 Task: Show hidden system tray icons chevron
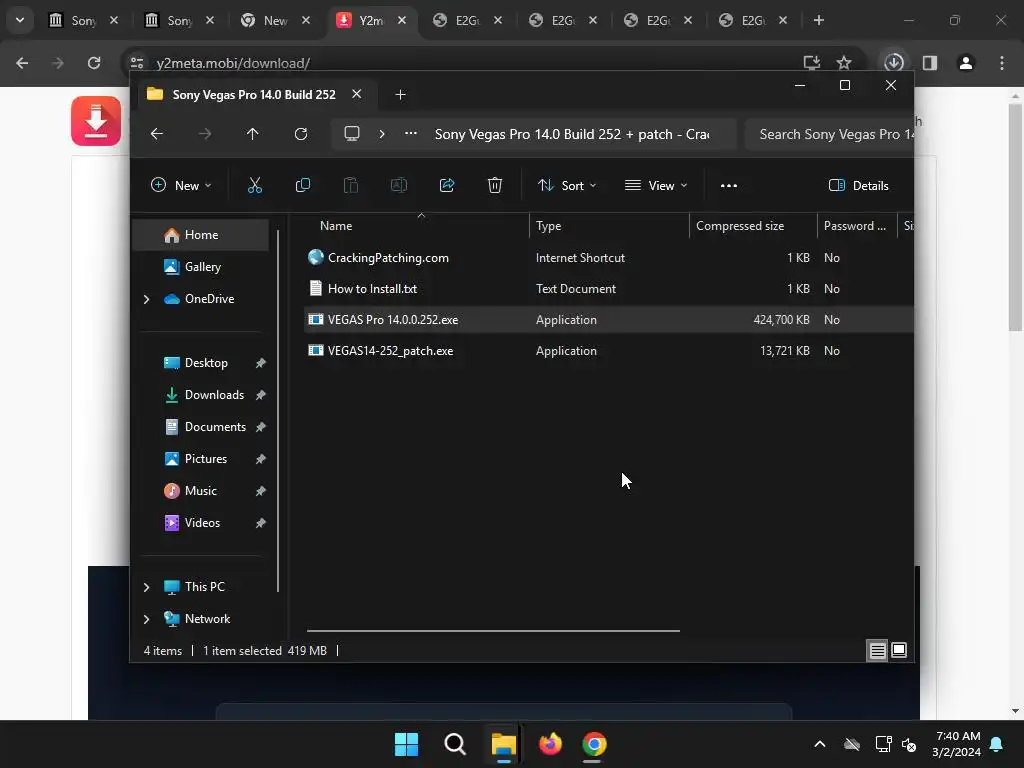[x=820, y=744]
